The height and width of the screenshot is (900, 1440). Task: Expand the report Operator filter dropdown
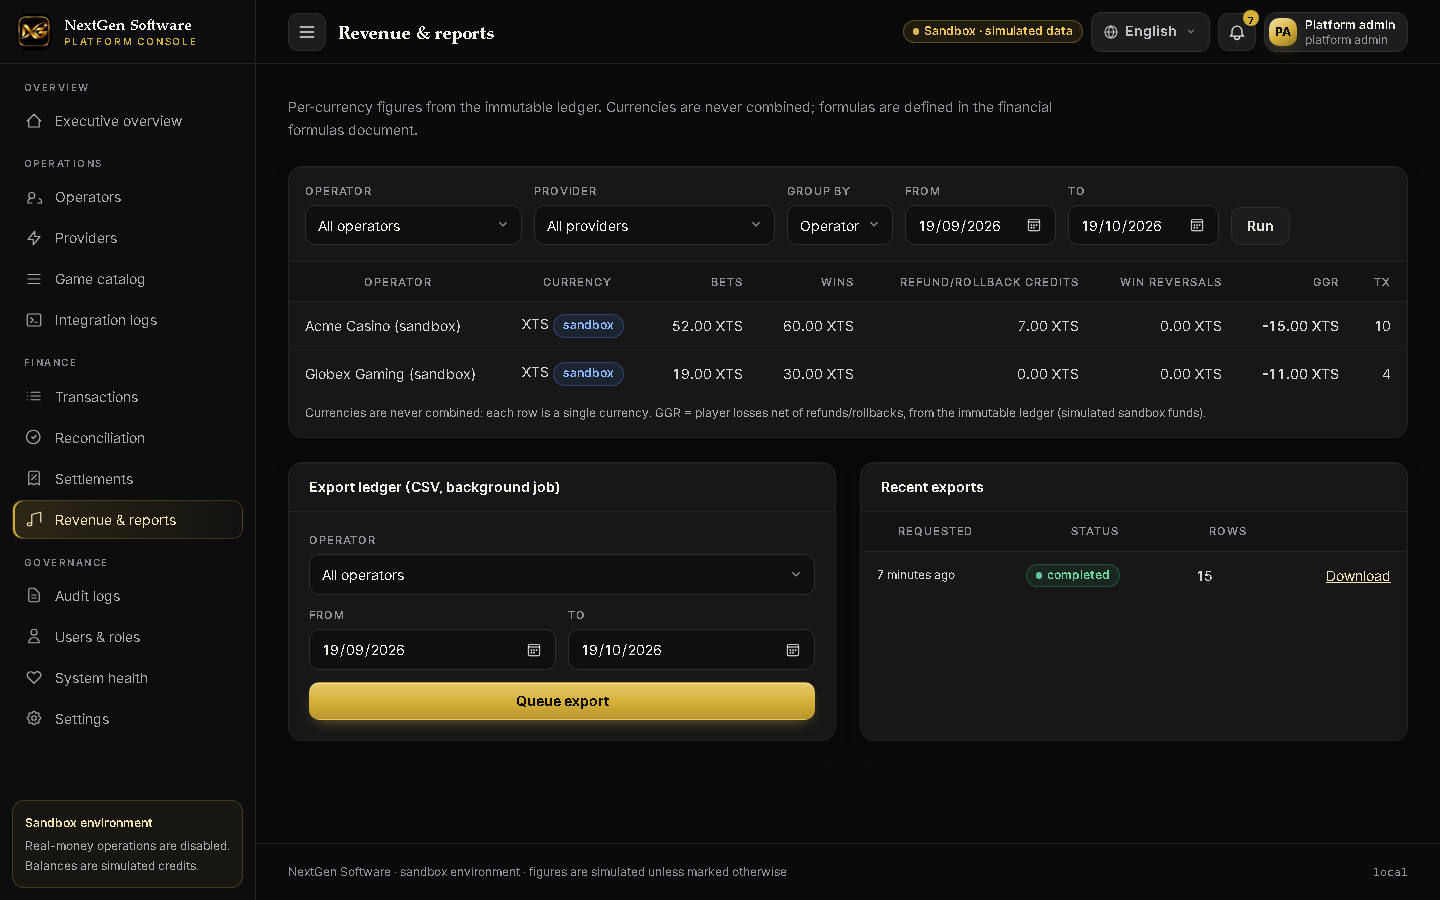coord(413,225)
